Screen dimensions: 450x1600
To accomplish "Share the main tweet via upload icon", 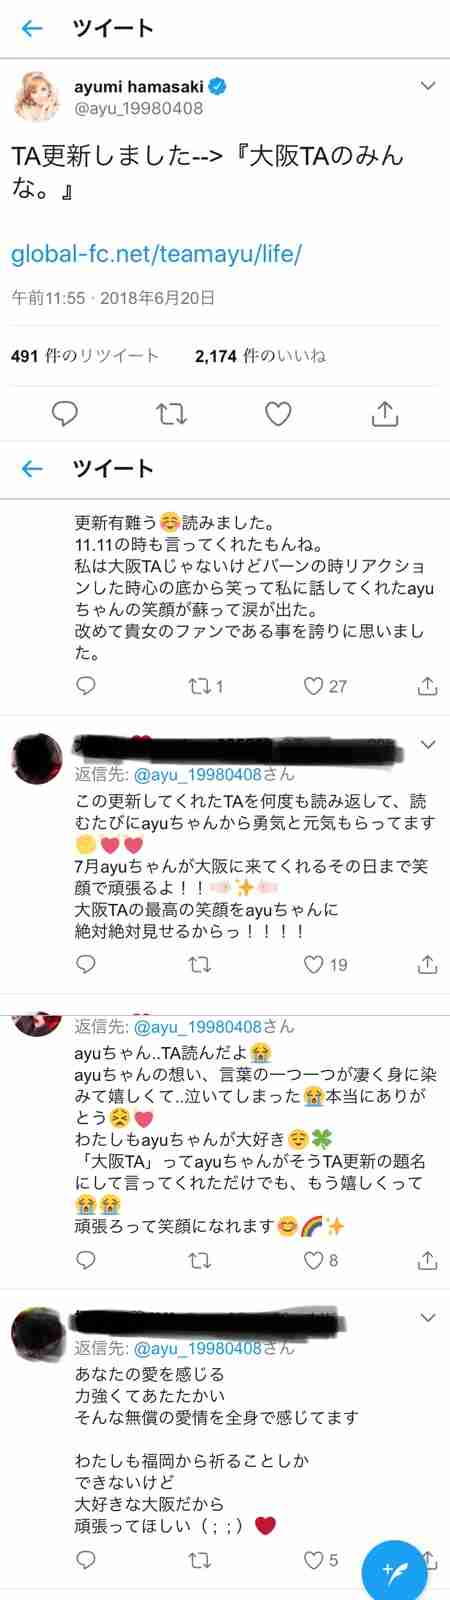I will point(385,413).
